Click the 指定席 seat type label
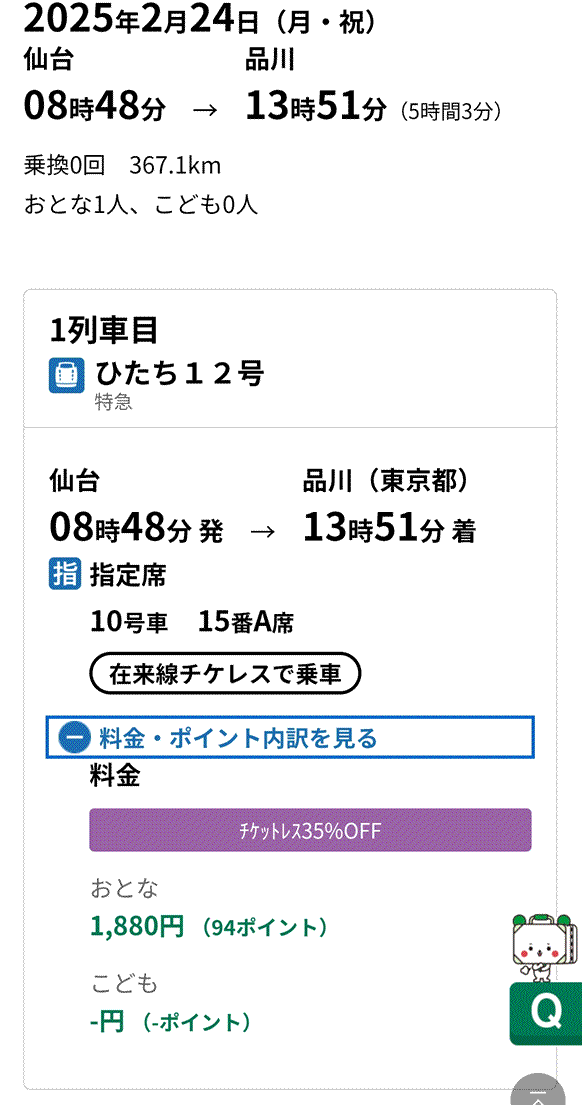The height and width of the screenshot is (1105, 582). coord(128,576)
